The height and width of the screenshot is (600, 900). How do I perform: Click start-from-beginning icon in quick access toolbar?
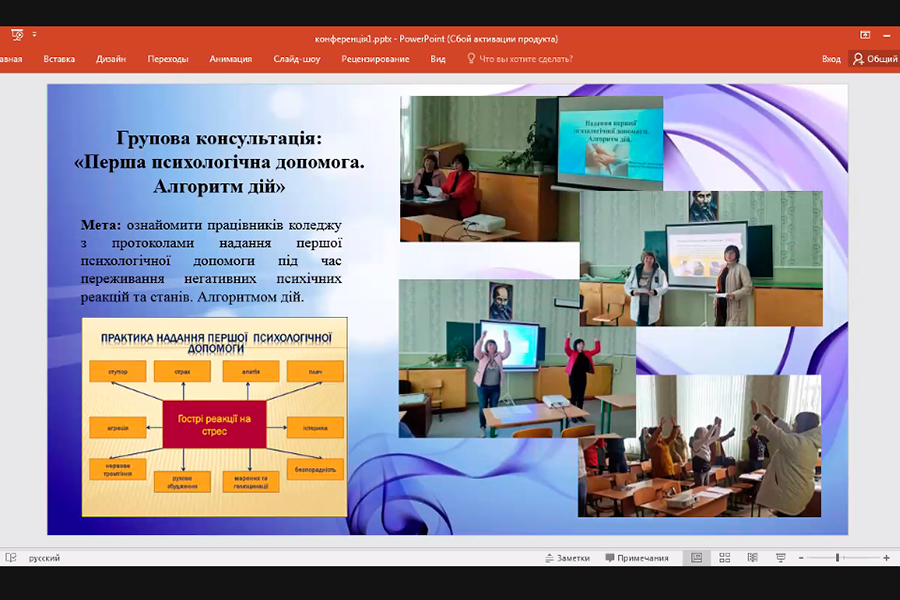pos(17,36)
